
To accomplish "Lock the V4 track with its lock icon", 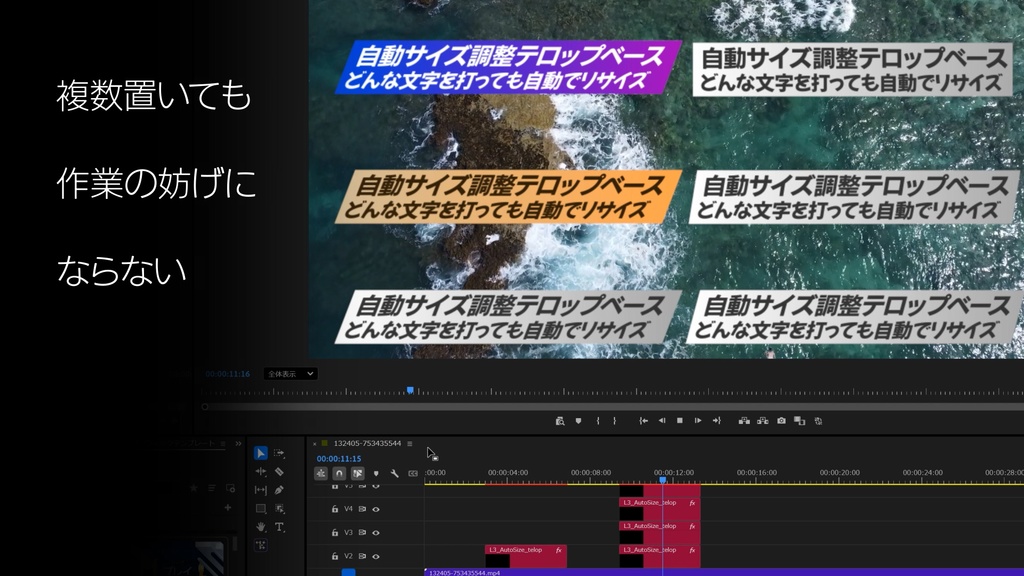I will (335, 509).
